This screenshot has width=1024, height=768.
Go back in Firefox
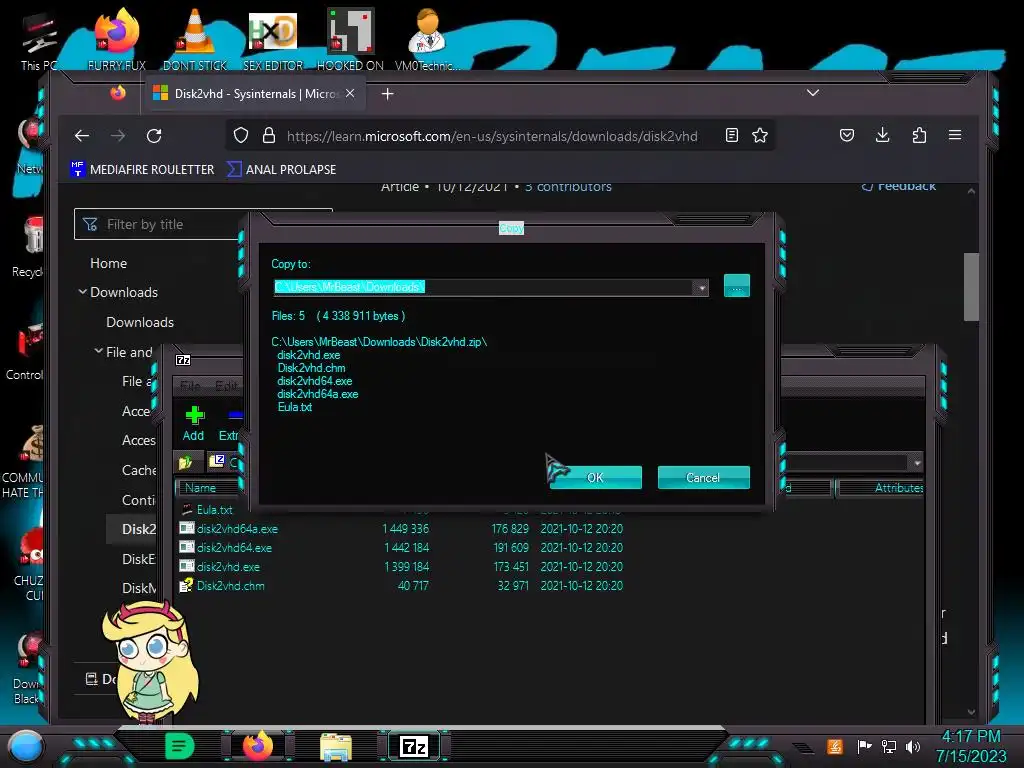82,135
